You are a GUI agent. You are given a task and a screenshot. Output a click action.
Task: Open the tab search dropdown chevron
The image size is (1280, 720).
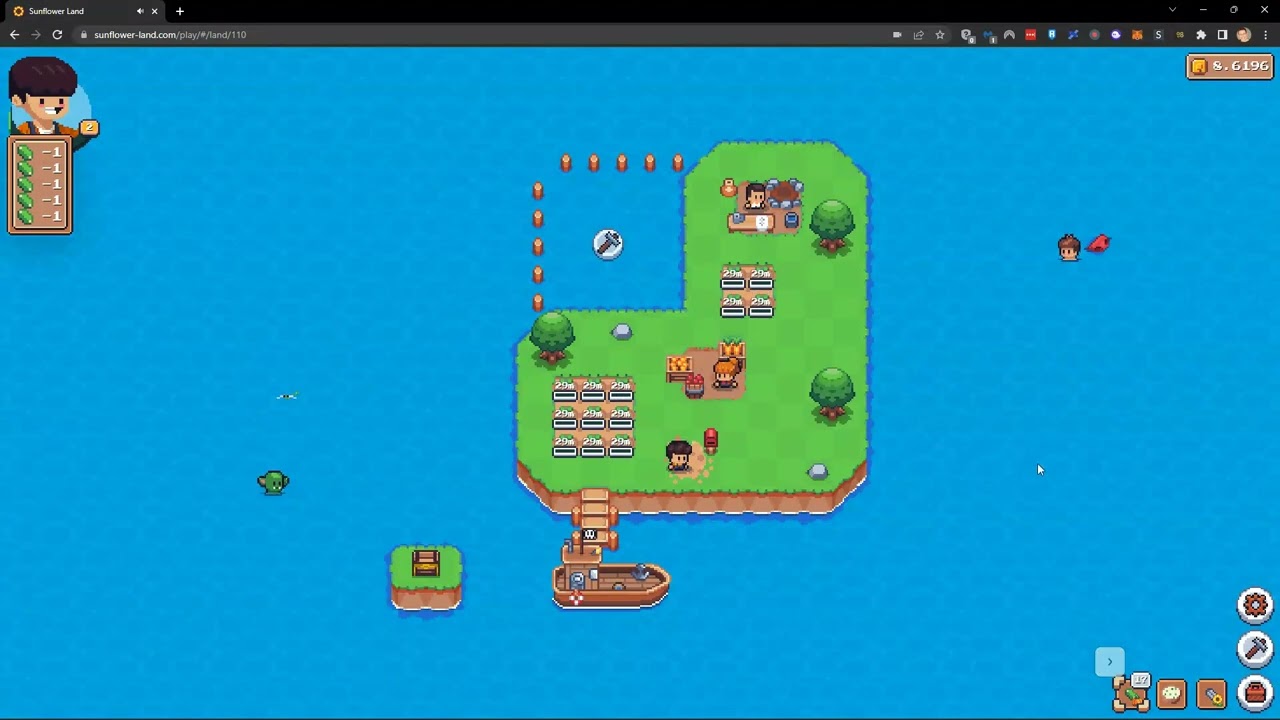(x=1172, y=10)
